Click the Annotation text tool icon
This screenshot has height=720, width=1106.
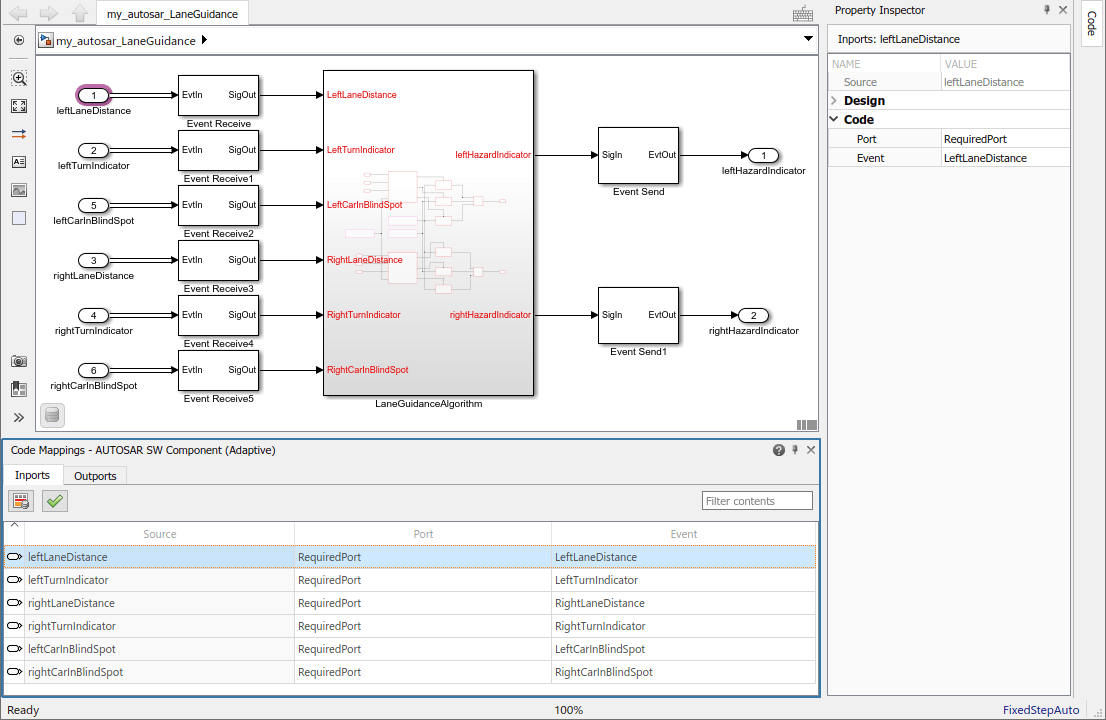point(19,161)
